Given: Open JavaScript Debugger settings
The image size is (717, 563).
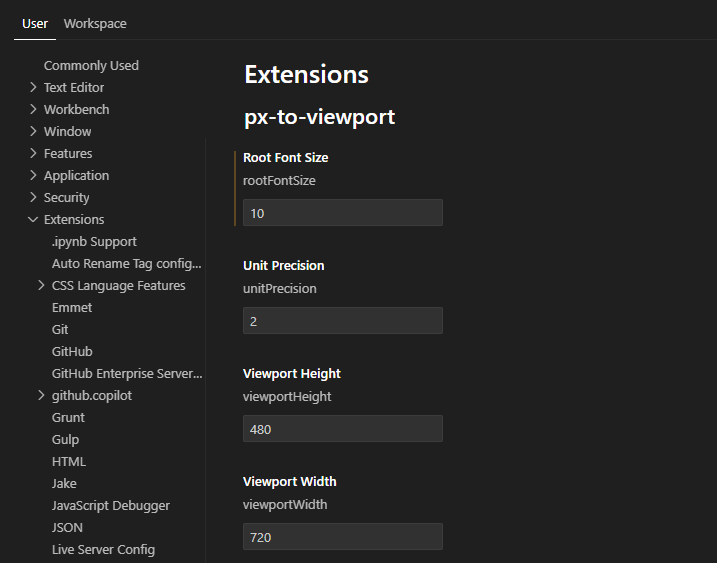Looking at the screenshot, I should [x=111, y=505].
